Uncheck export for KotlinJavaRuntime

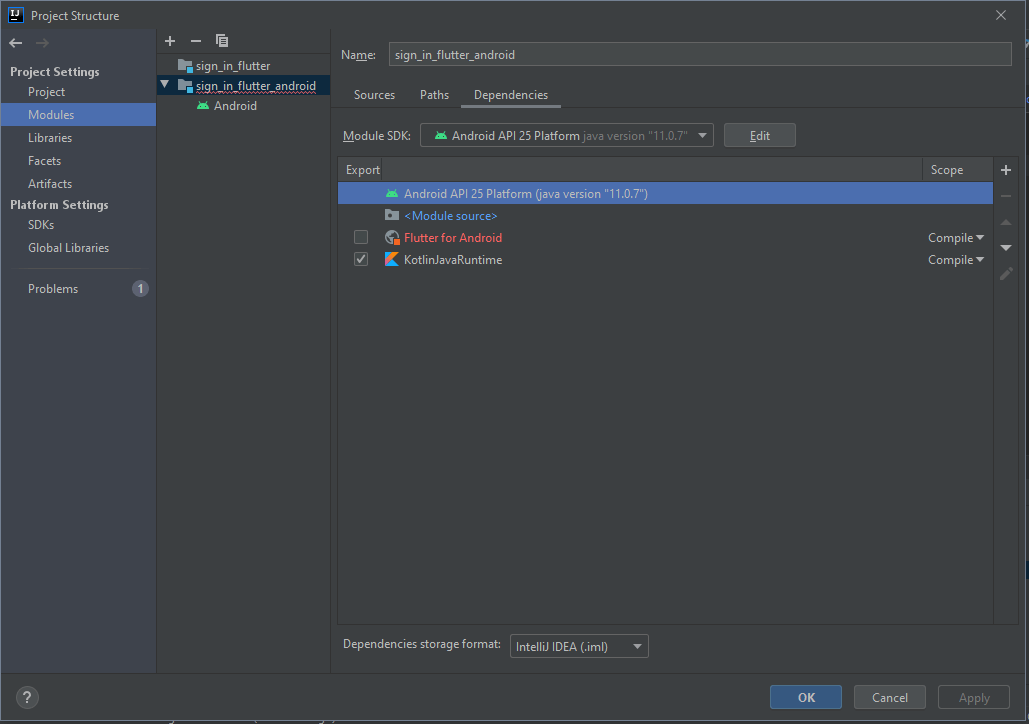pos(360,259)
